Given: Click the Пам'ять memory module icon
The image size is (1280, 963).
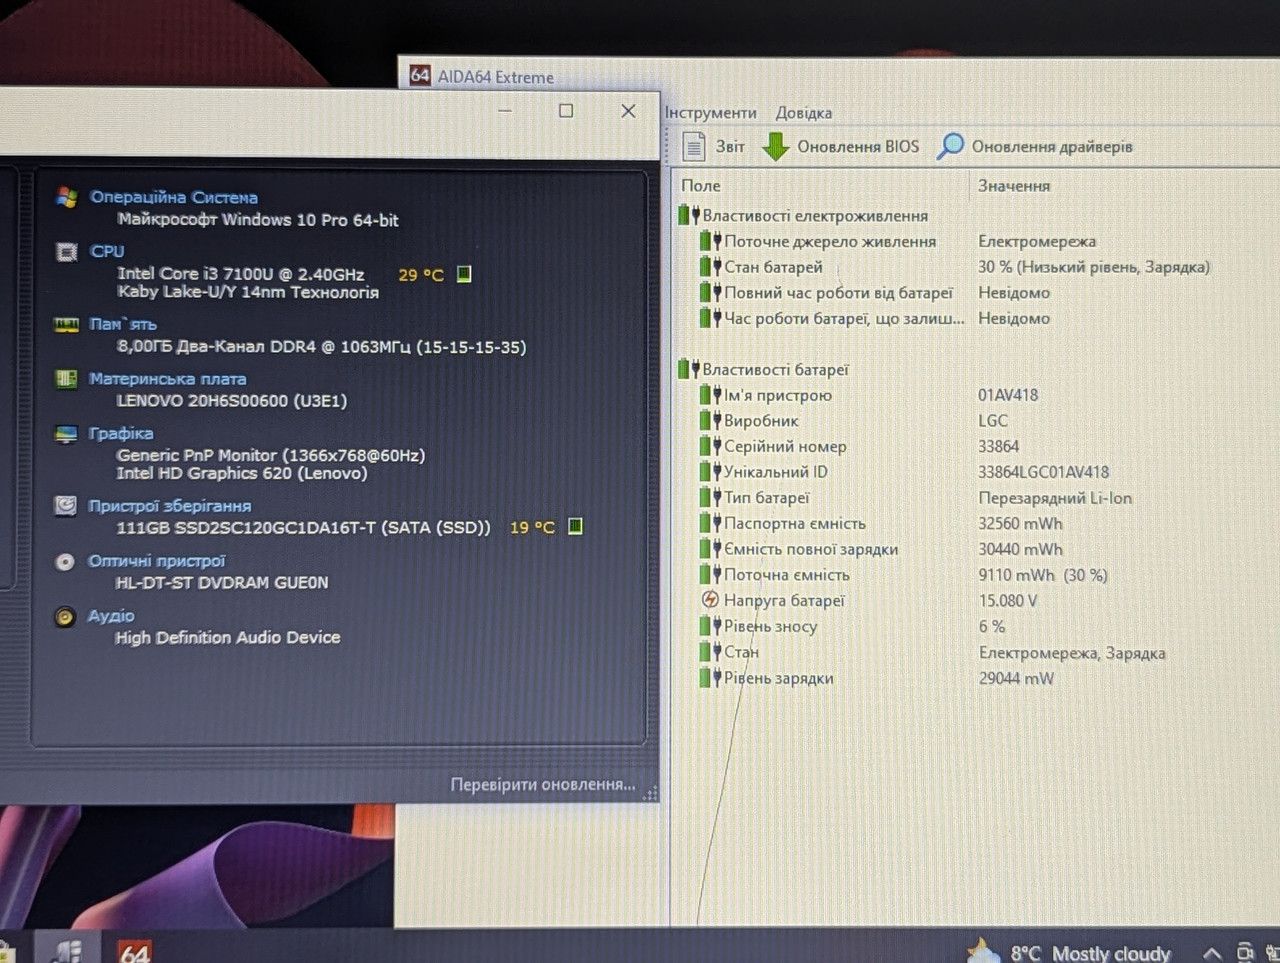Looking at the screenshot, I should point(66,324).
